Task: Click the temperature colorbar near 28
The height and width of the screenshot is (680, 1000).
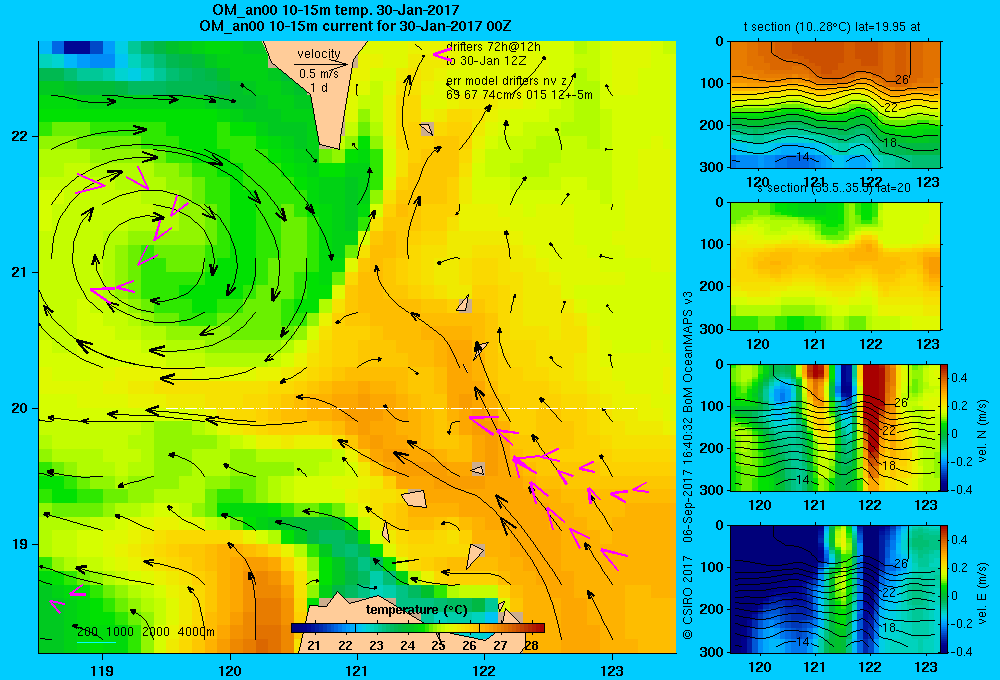Action: point(531,628)
